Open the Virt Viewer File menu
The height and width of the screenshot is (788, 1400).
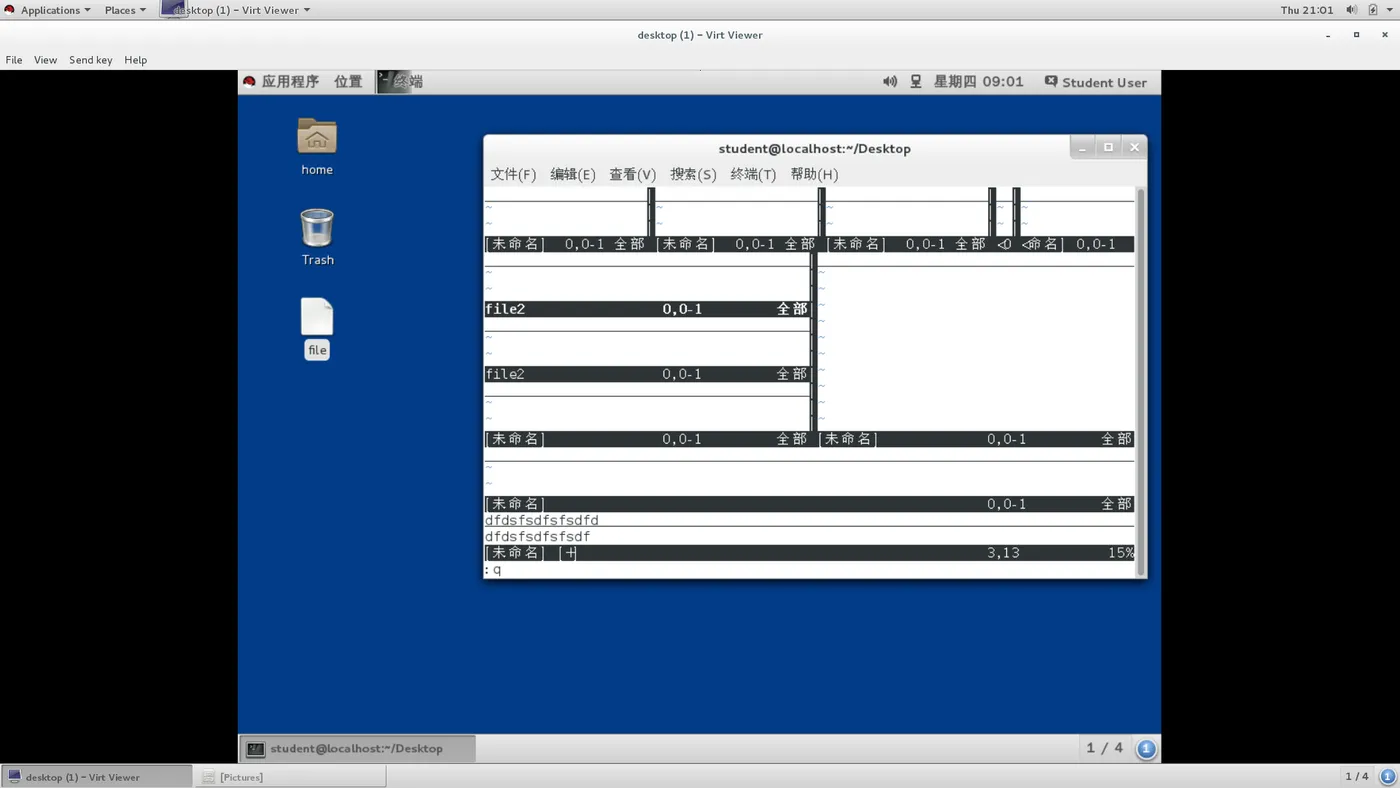coord(14,60)
